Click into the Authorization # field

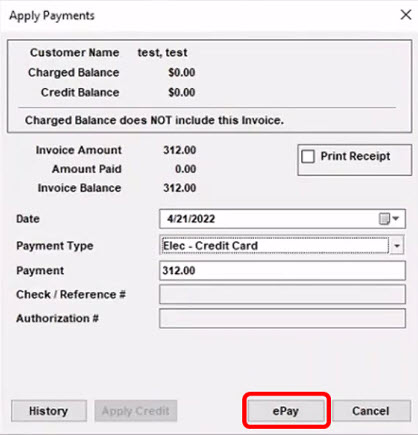click(x=282, y=318)
